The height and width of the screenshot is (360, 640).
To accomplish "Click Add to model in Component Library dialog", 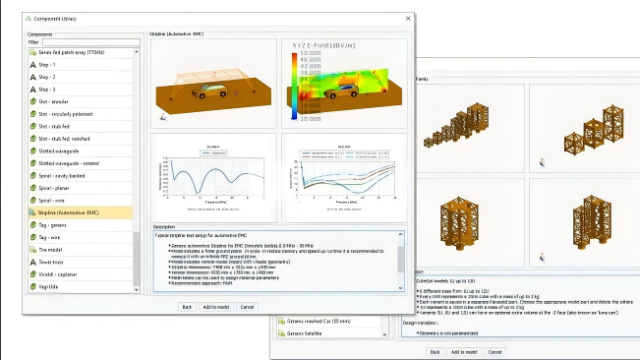I will tap(216, 307).
